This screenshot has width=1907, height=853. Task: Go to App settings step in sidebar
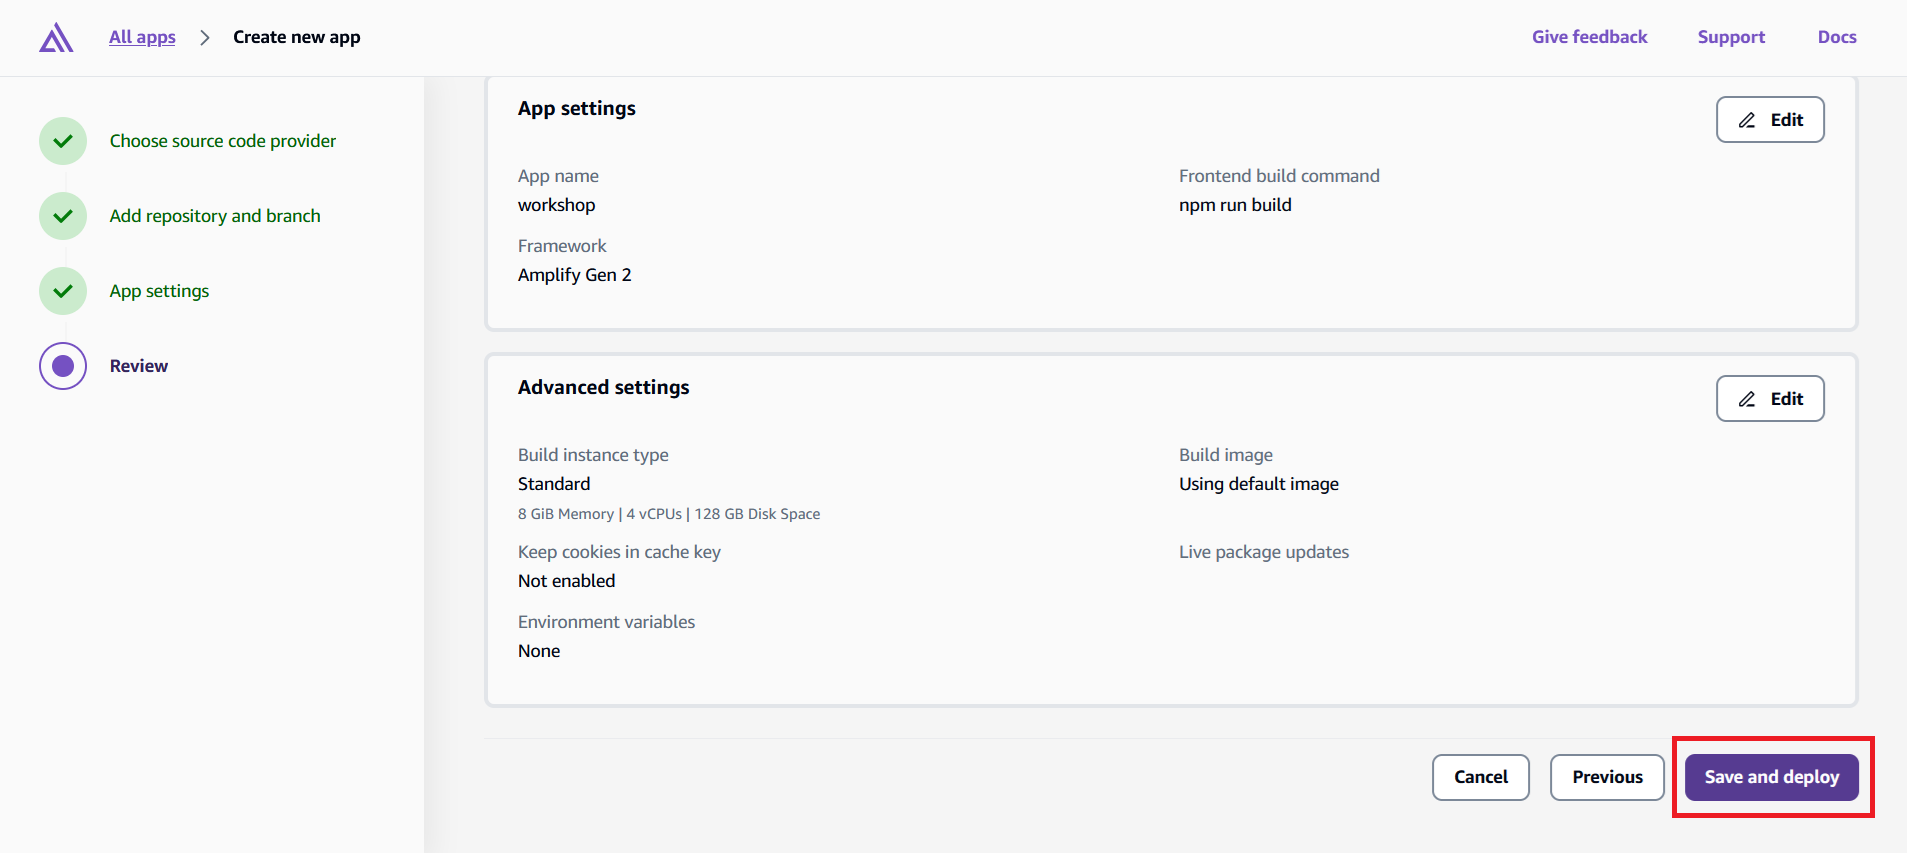click(x=160, y=291)
